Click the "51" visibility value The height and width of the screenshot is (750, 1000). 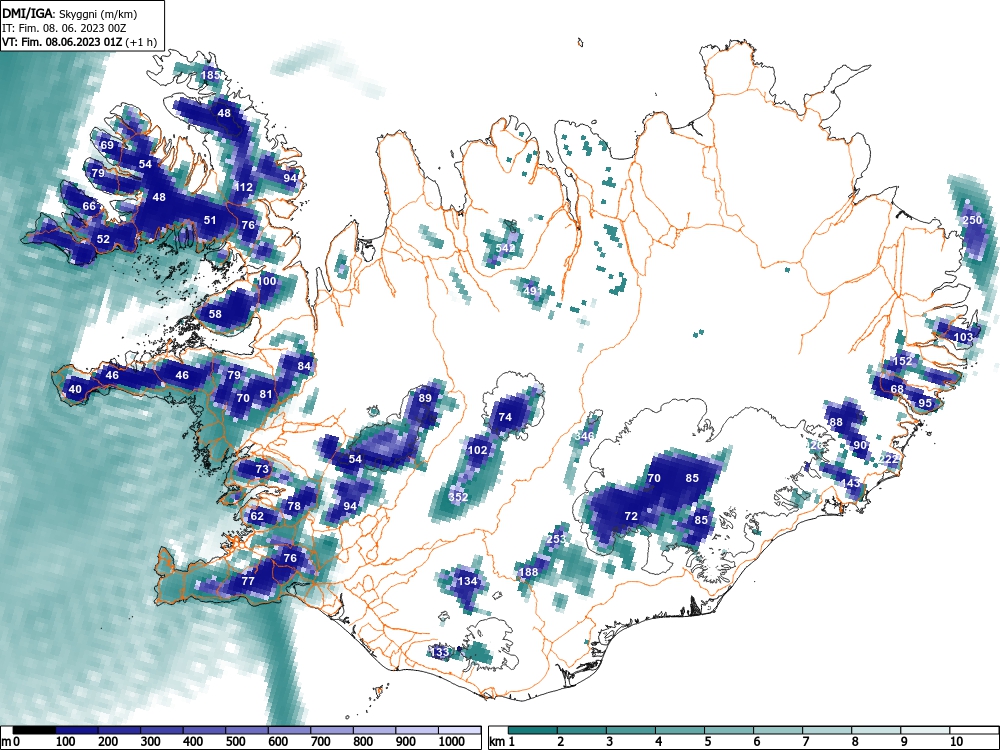tap(210, 220)
